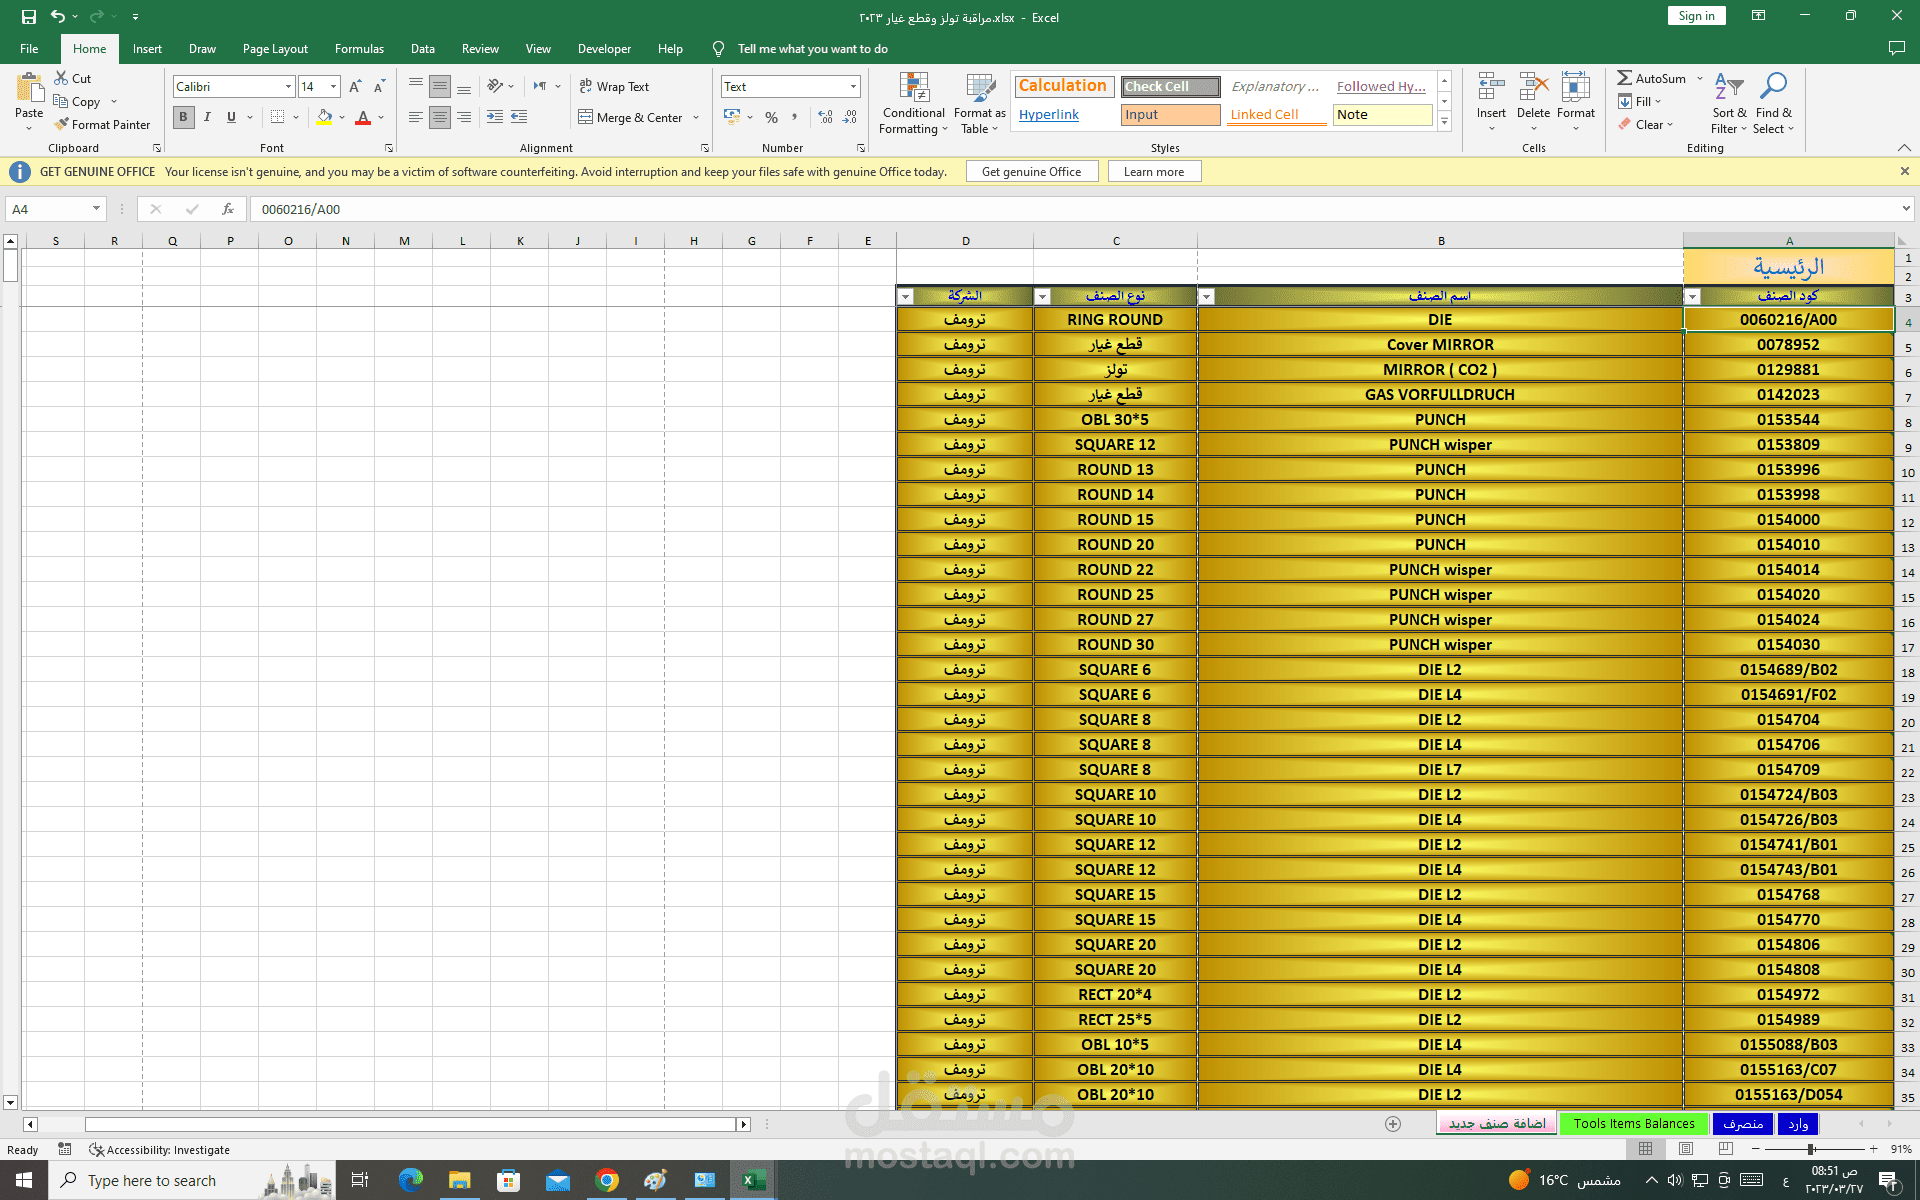Toggle Wrap Text on selected cell
Image resolution: width=1920 pixels, height=1200 pixels.
pos(614,87)
